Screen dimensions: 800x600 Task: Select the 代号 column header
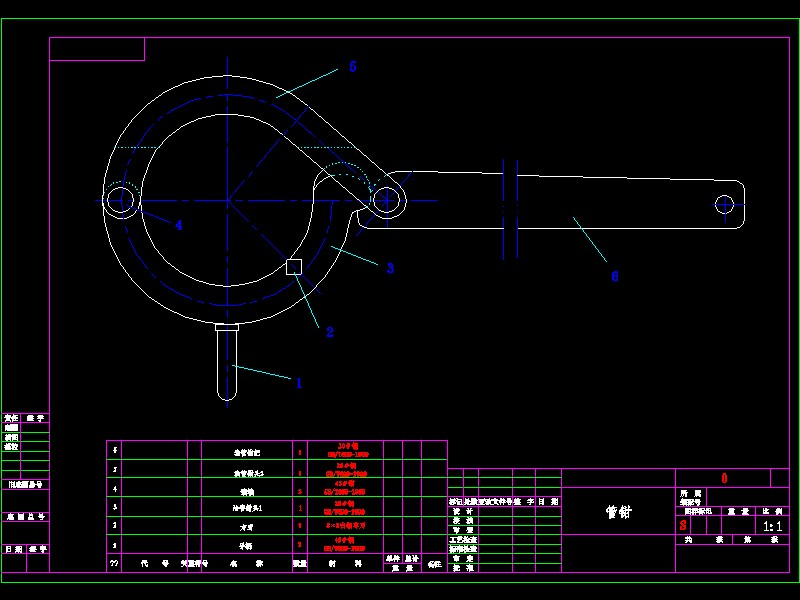pos(155,563)
